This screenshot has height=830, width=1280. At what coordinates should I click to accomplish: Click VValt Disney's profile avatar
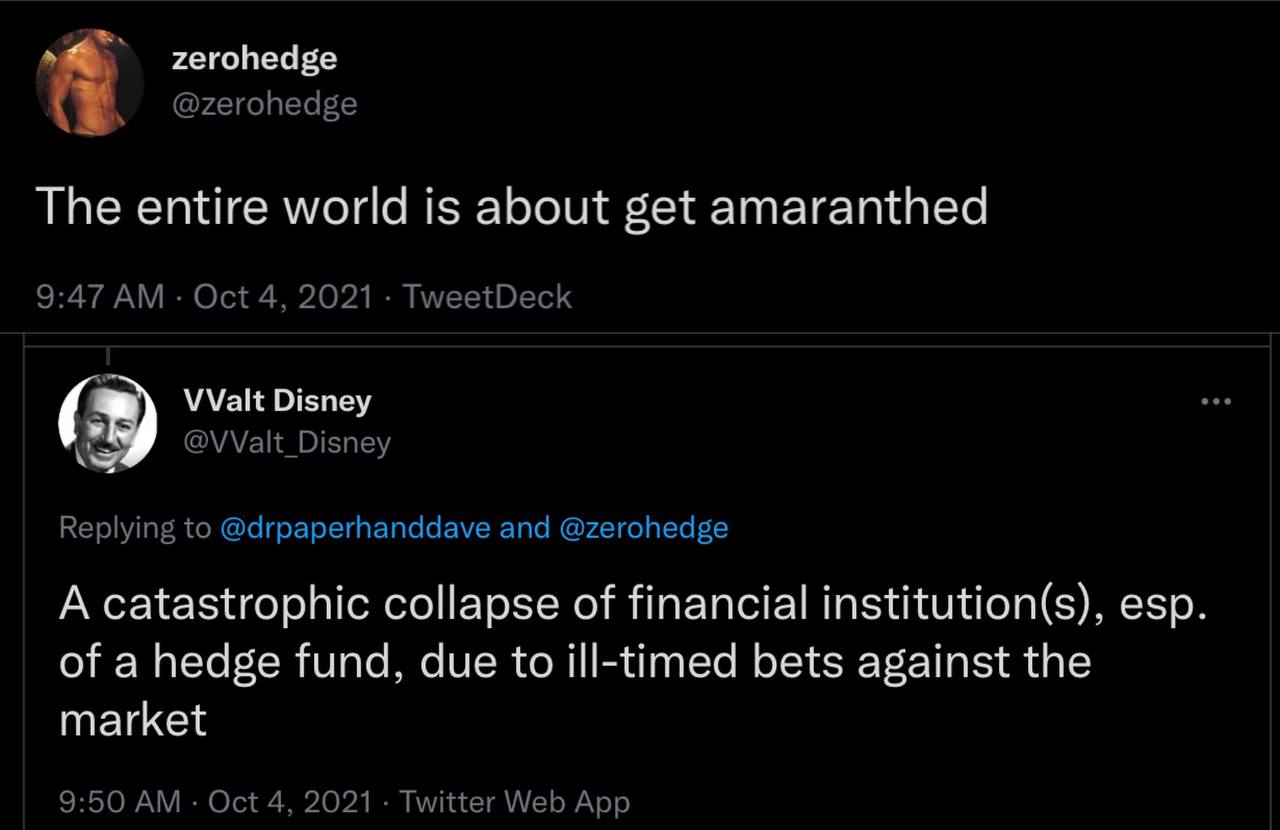(108, 423)
